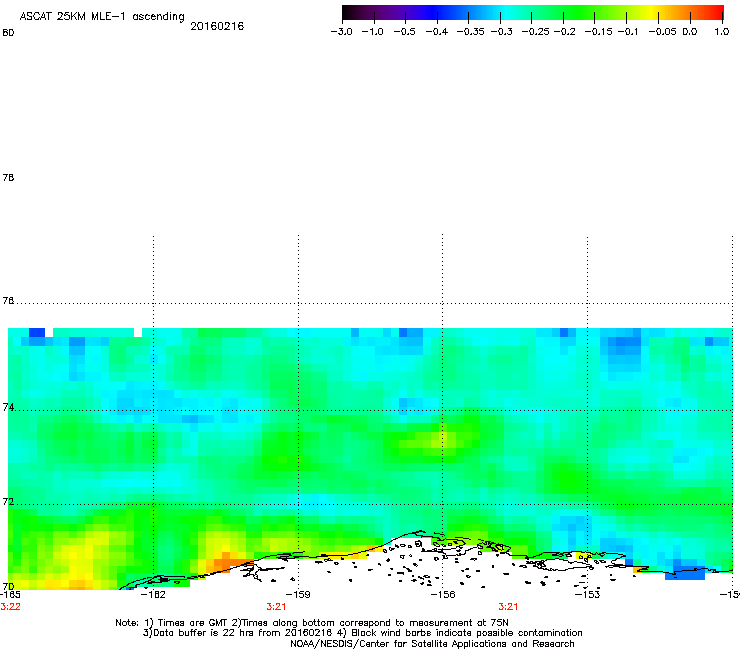The height and width of the screenshot is (650, 740).
Task: Click the red '3:21' time below -156
Action: [508, 607]
